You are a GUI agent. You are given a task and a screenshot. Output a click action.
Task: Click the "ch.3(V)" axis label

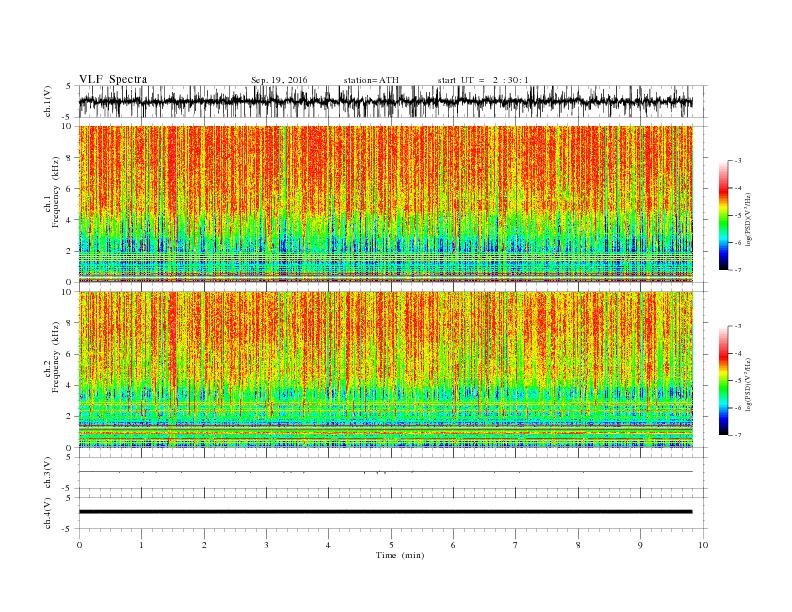click(48, 473)
